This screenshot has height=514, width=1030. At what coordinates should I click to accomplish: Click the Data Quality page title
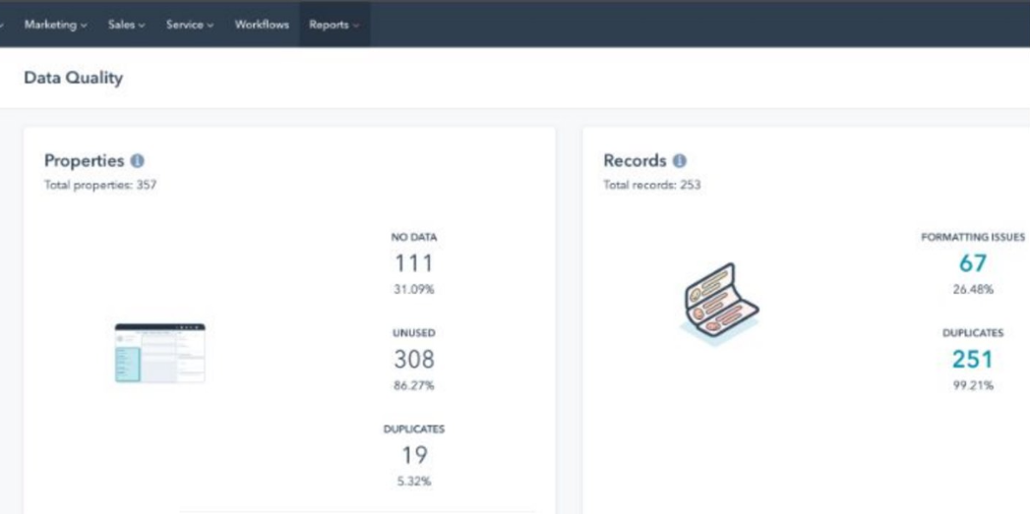point(74,78)
